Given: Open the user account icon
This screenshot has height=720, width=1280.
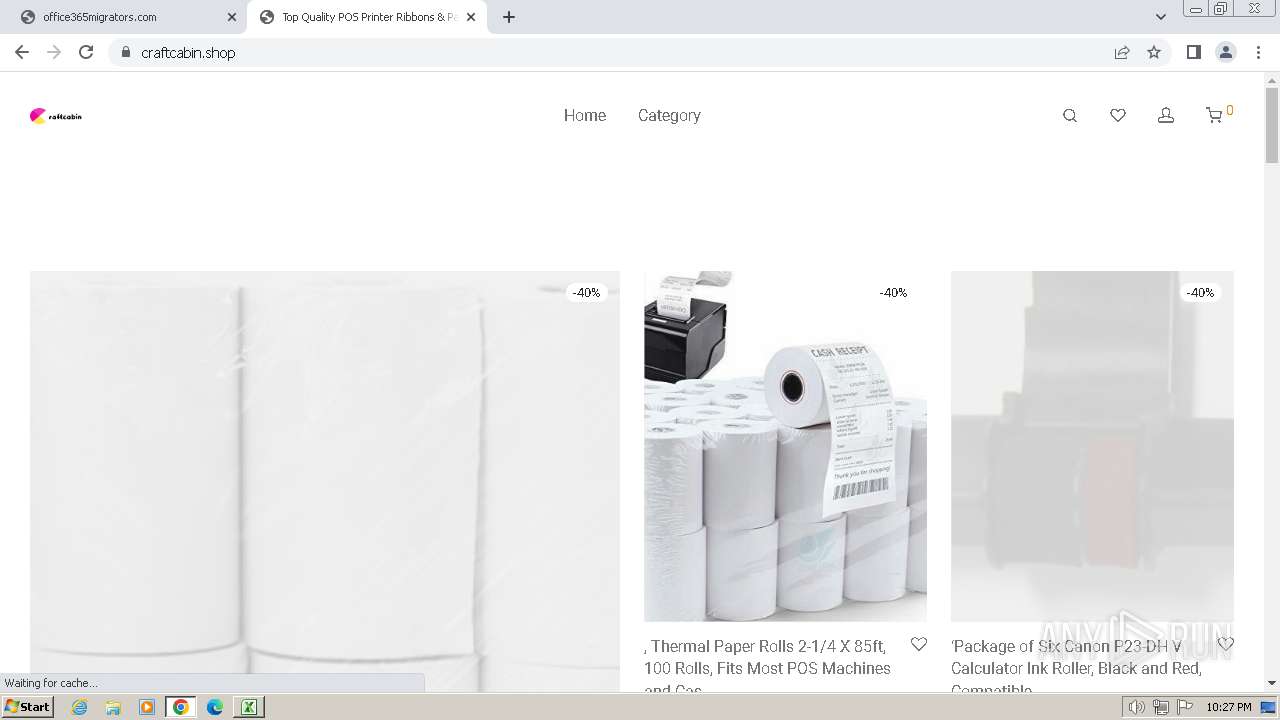Looking at the screenshot, I should point(1166,116).
